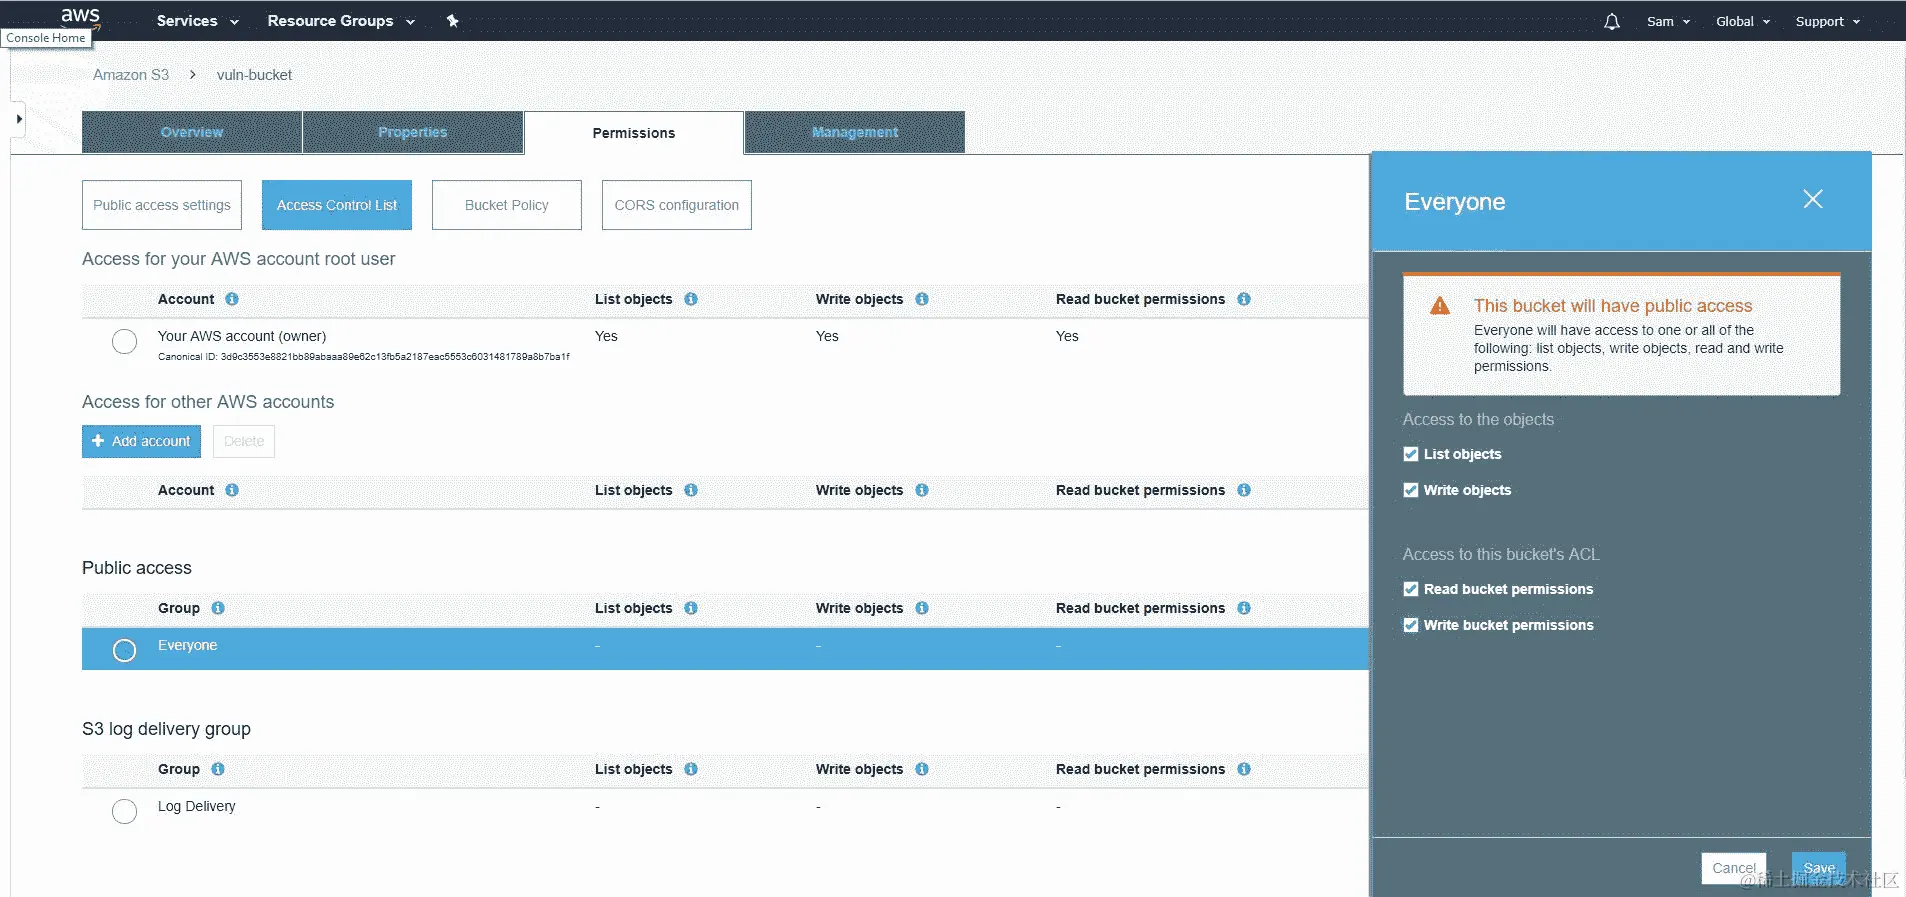Cancel the Everyone permission changes
Screen dimensions: 1906x897
(1733, 868)
